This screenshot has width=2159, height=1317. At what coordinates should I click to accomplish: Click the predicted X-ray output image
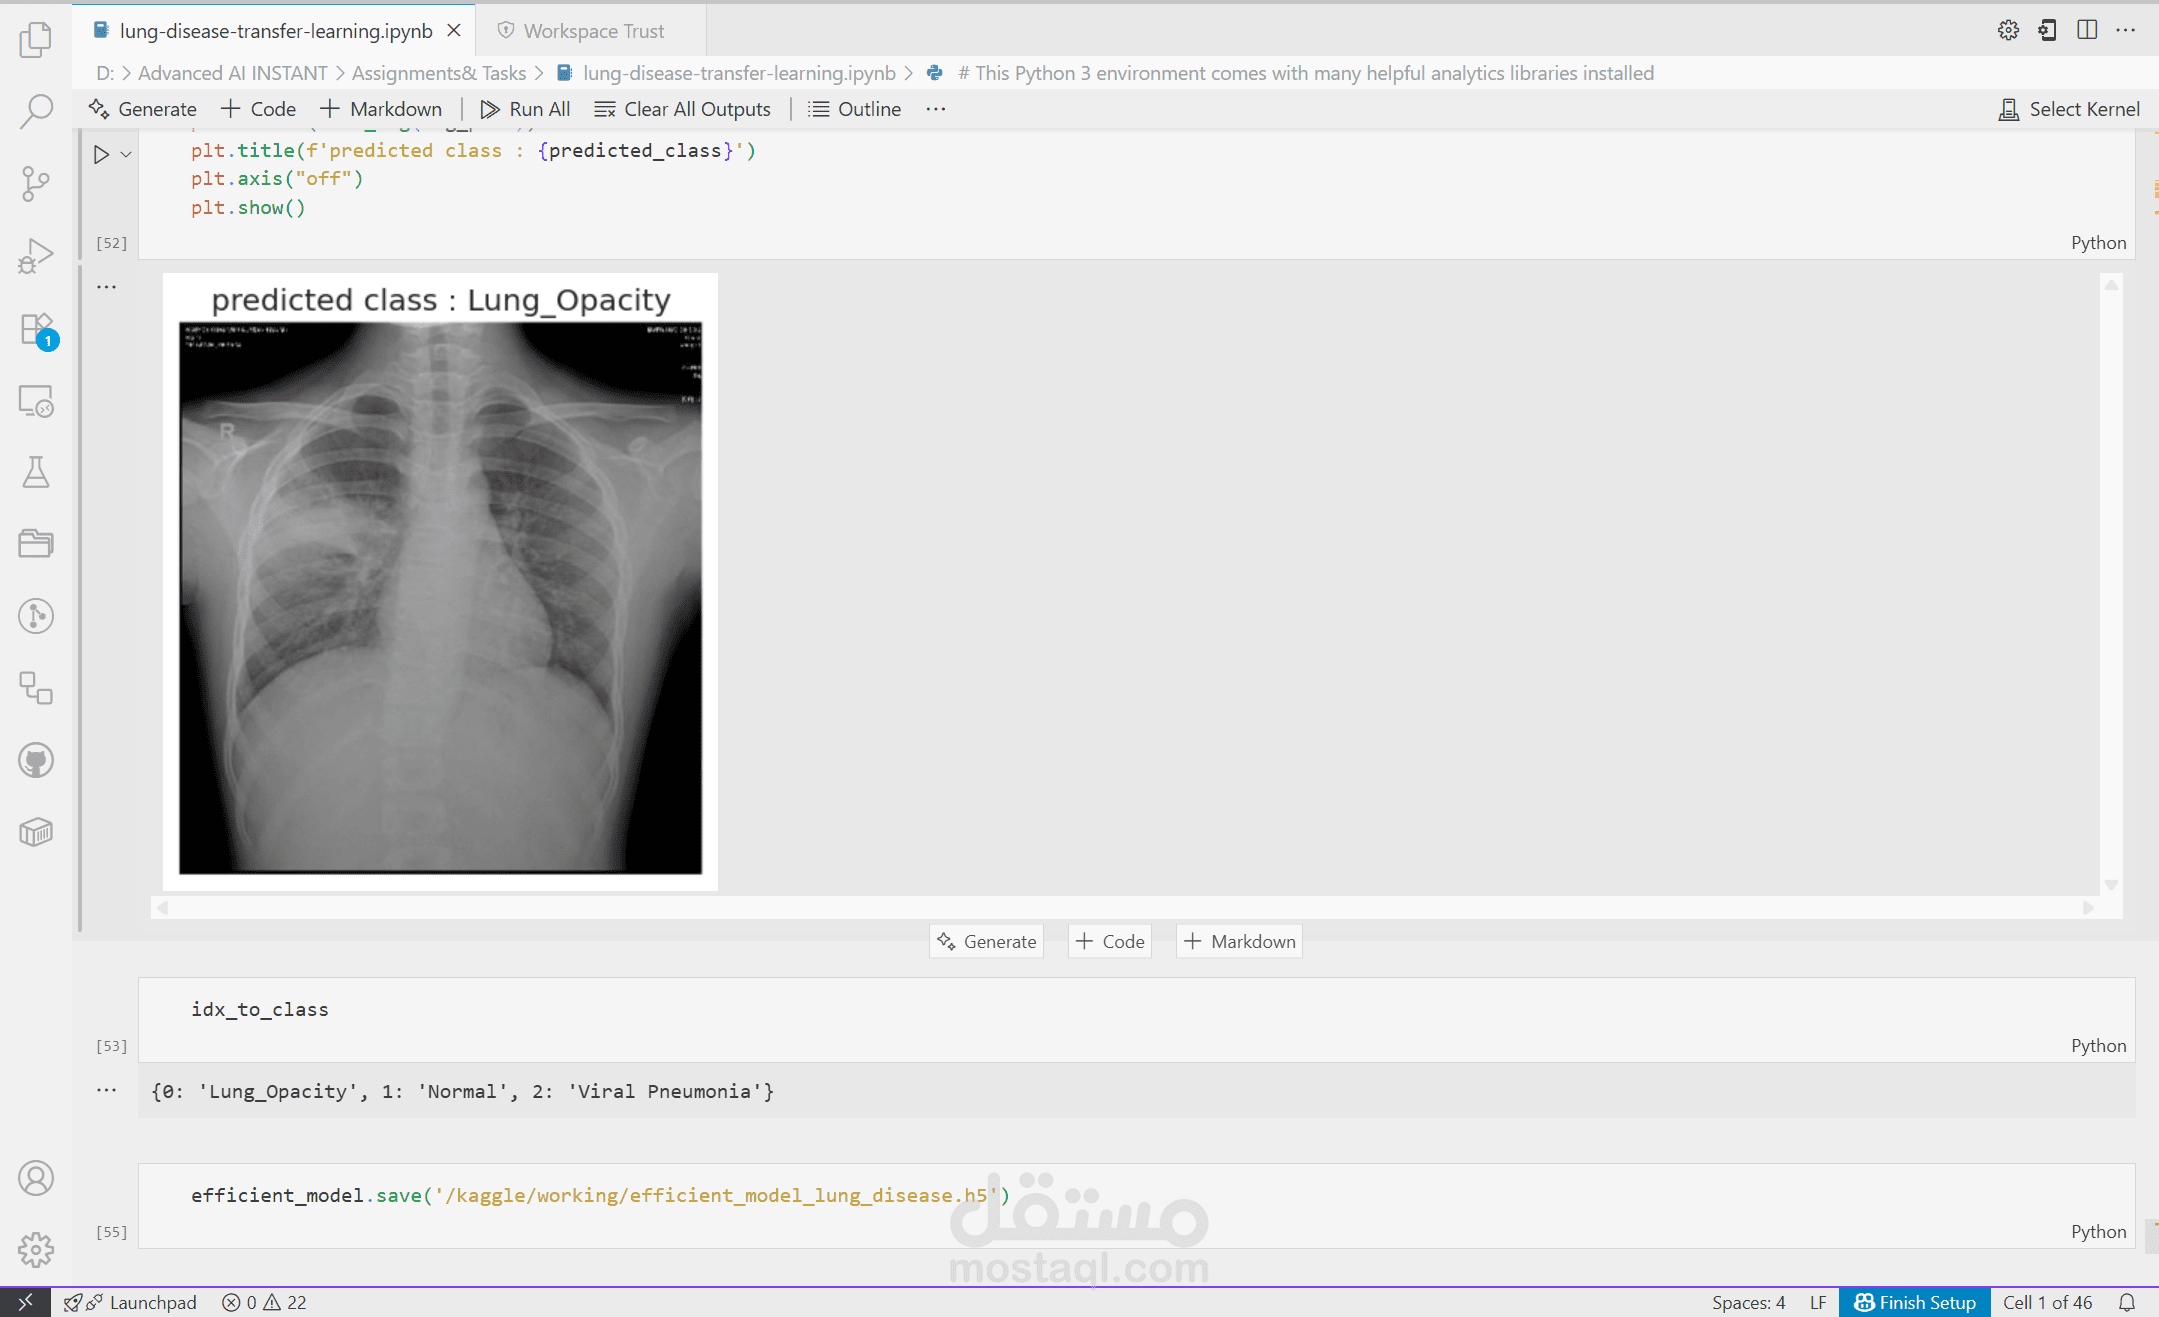(x=440, y=597)
